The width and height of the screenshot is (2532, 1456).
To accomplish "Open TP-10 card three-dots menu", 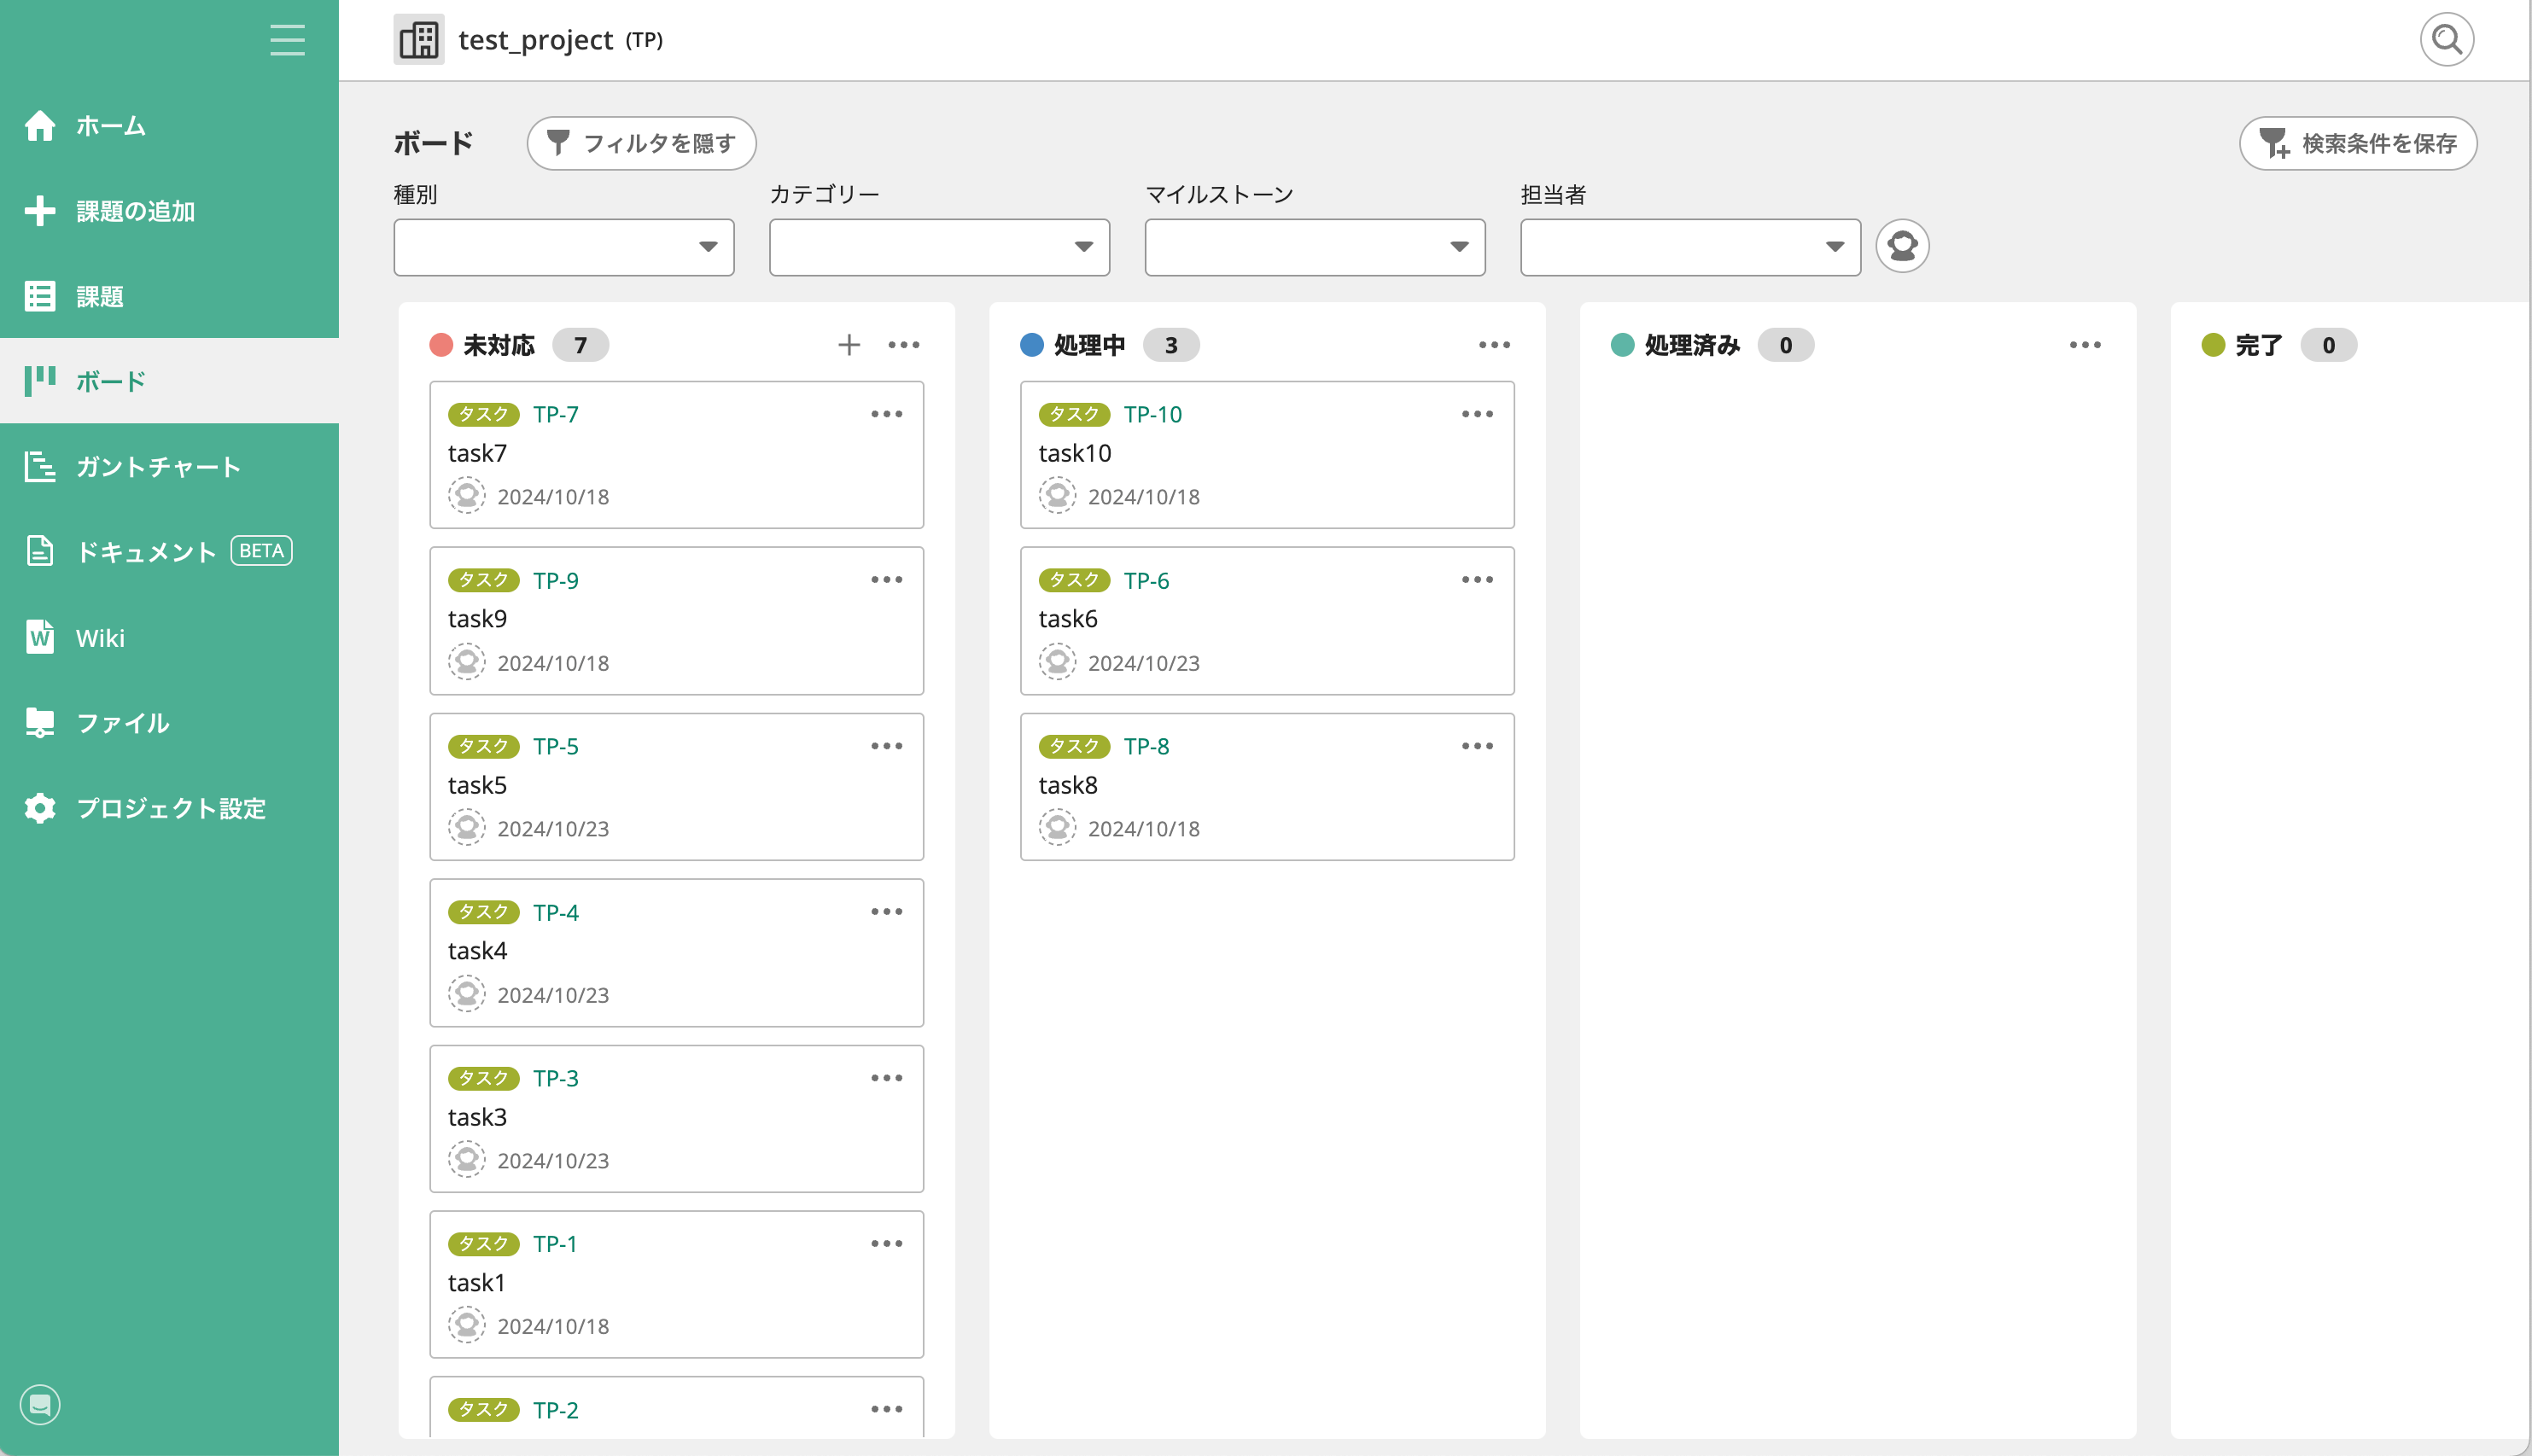I will tap(1477, 414).
